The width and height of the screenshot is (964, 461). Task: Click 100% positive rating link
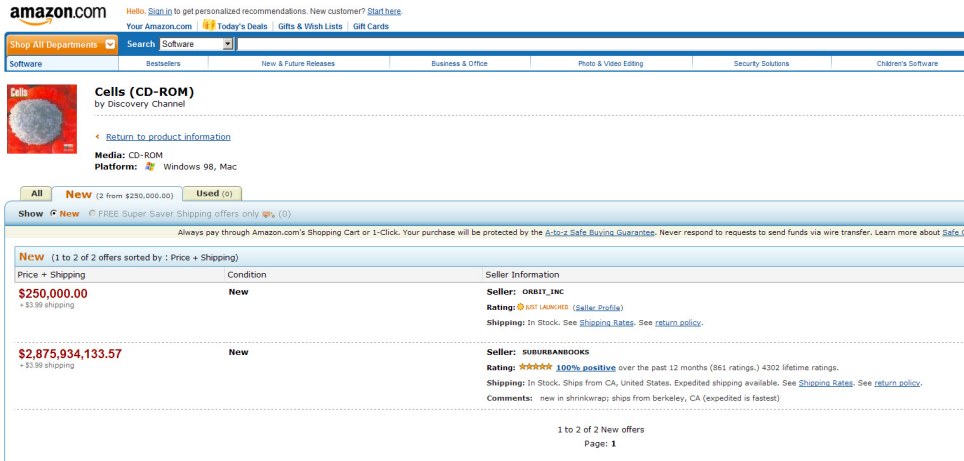click(585, 368)
